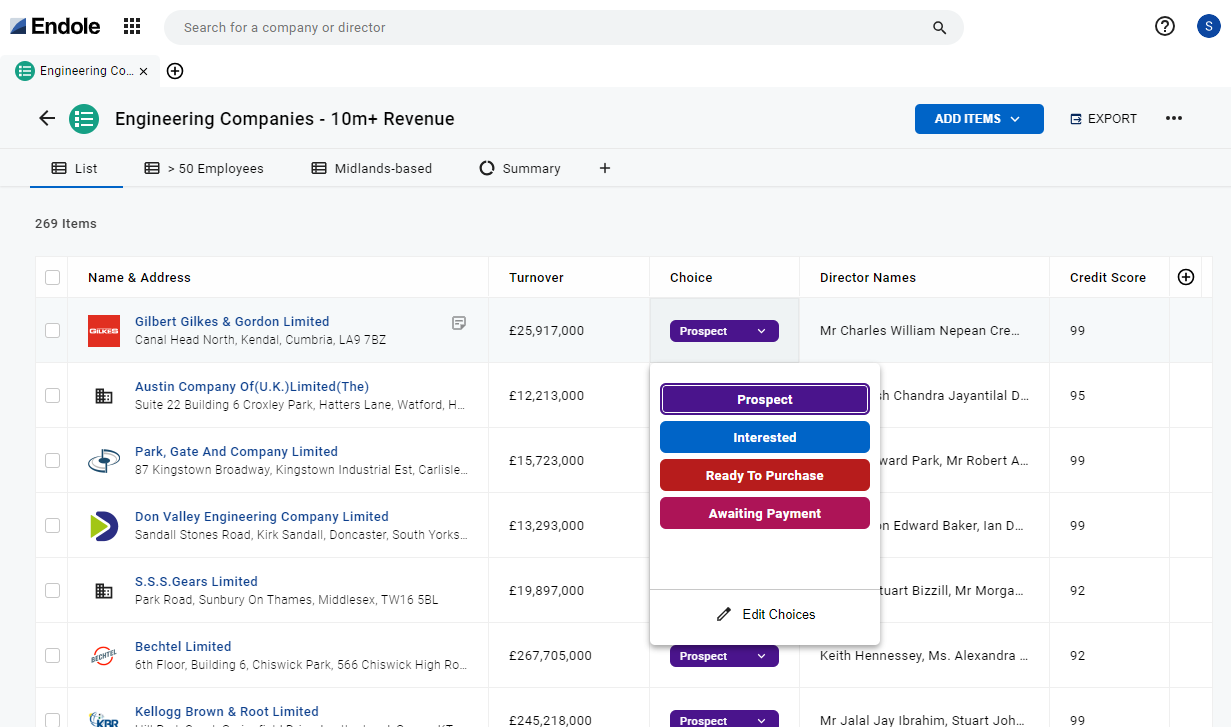
Task: Click Park, Gate And Company logo
Action: pos(104,461)
